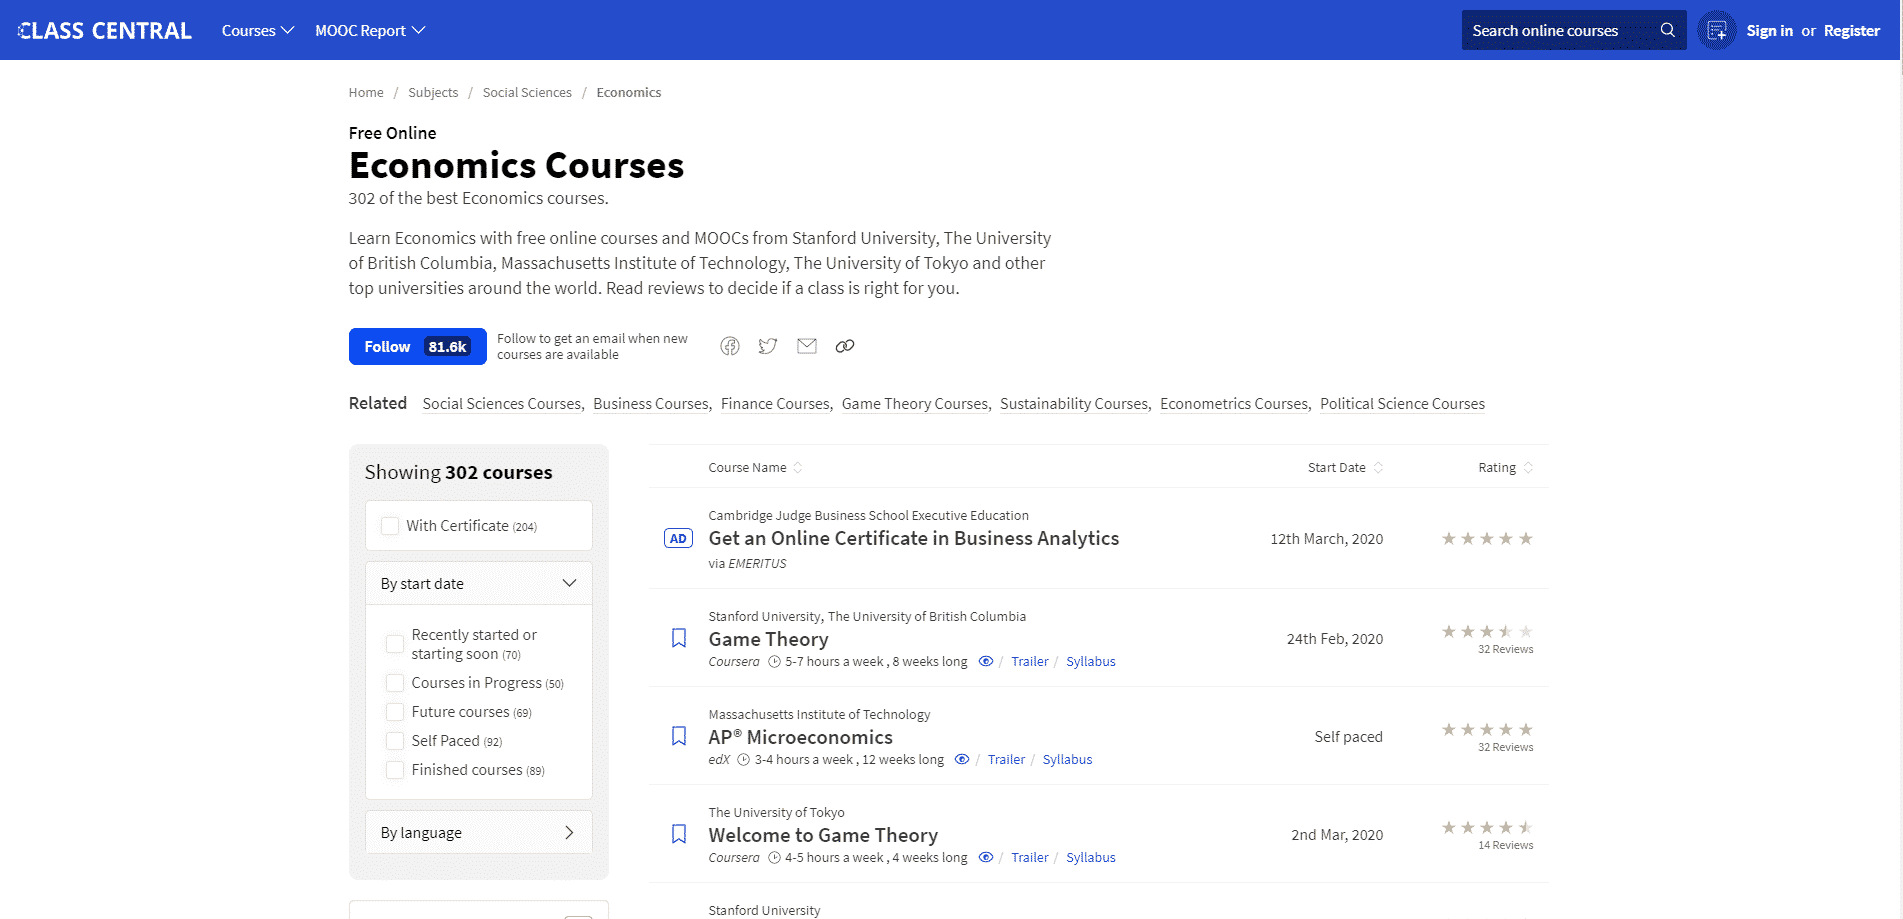Go to Subjects breadcrumb
This screenshot has width=1903, height=919.
(433, 92)
